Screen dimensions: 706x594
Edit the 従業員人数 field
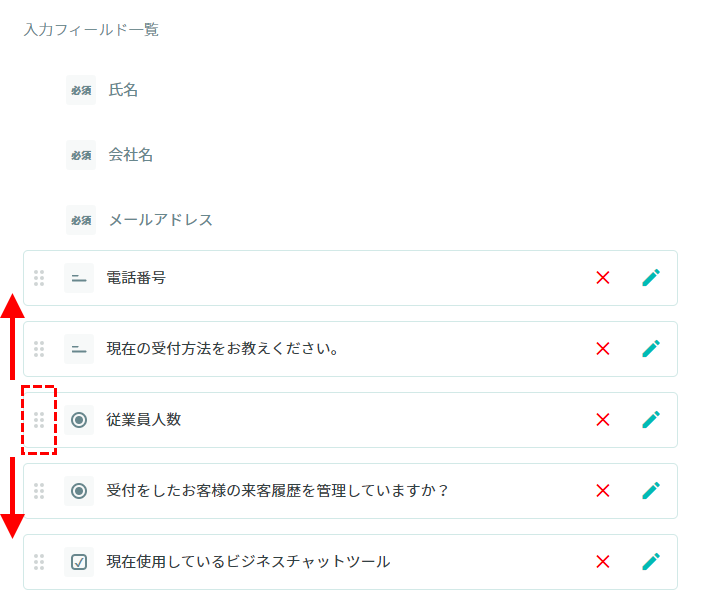click(x=651, y=420)
